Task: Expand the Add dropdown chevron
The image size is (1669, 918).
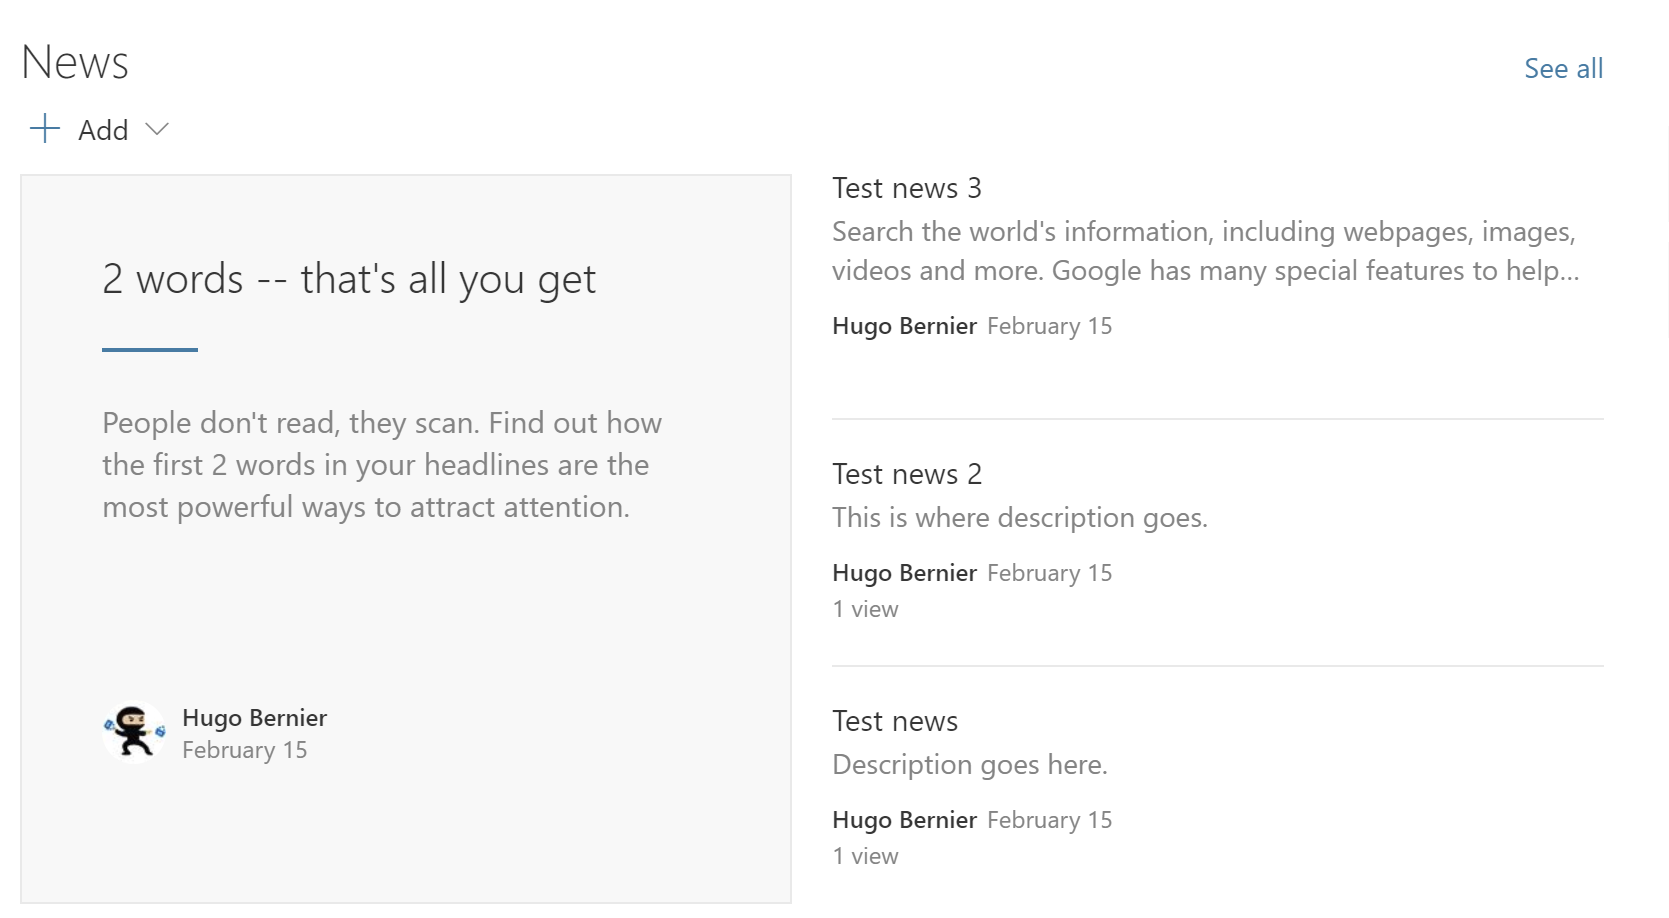Action: coord(157,130)
